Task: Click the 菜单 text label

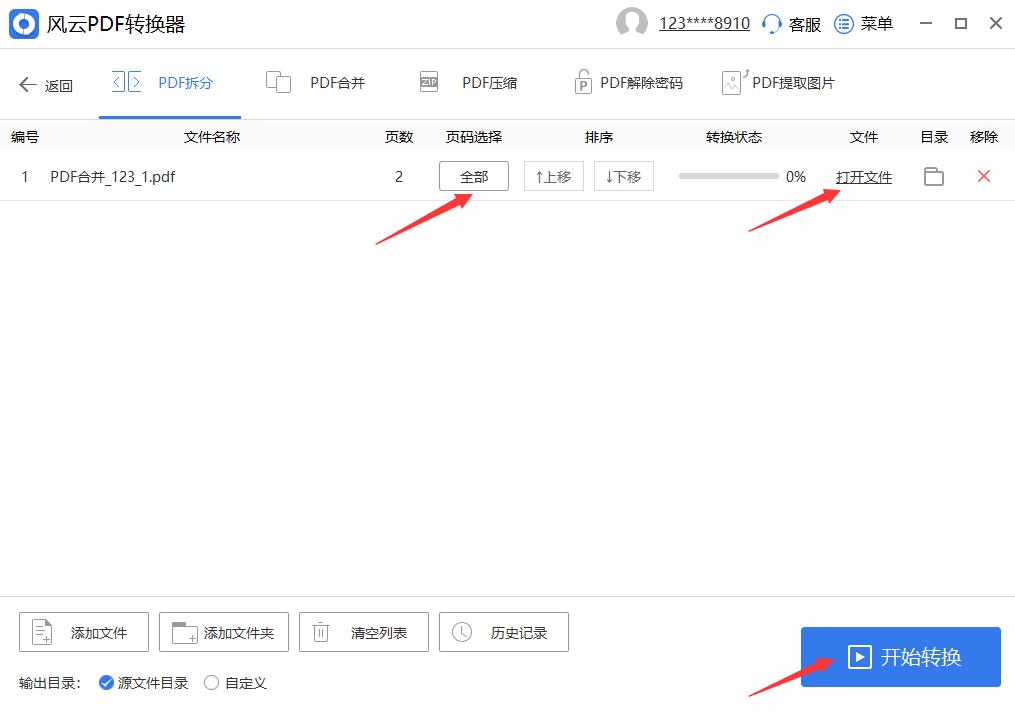Action: 876,25
